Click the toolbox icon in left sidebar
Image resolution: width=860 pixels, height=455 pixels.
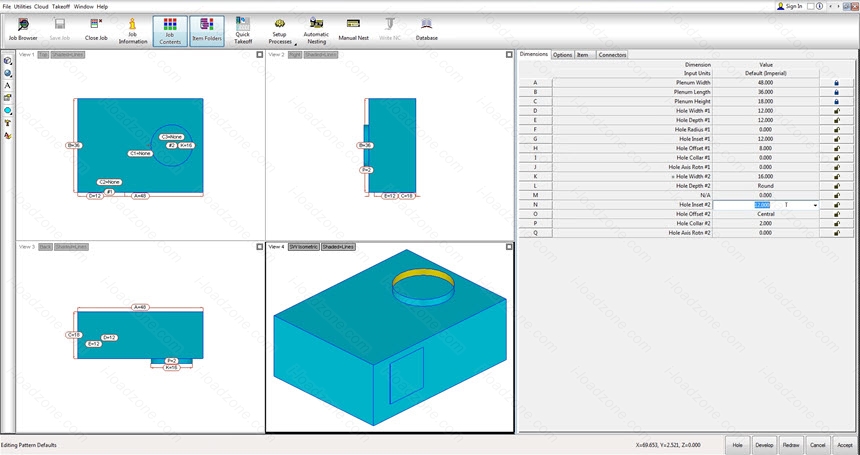tap(8, 98)
